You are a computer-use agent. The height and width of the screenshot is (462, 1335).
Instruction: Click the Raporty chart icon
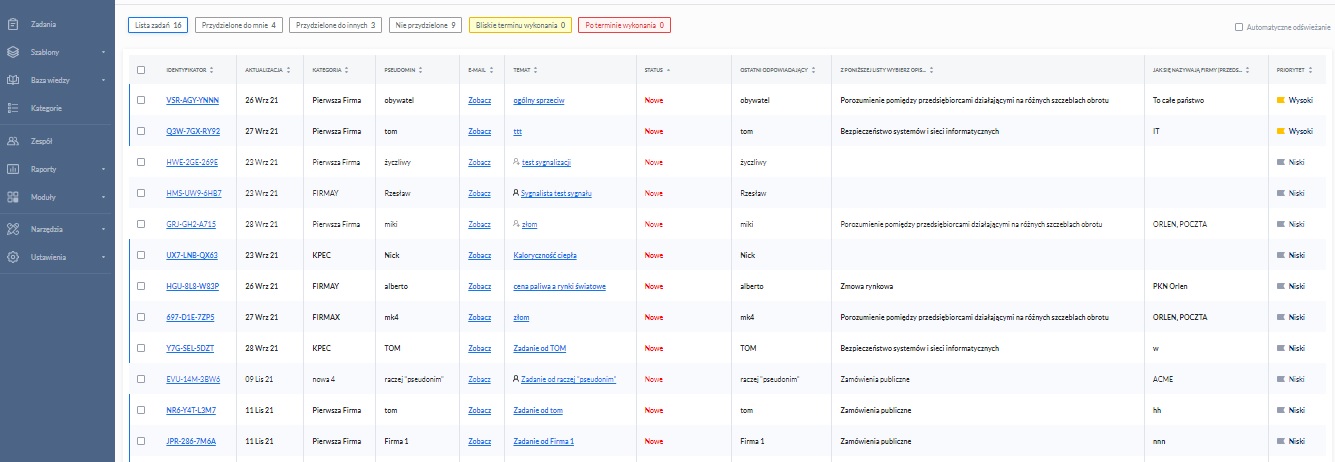click(x=13, y=170)
